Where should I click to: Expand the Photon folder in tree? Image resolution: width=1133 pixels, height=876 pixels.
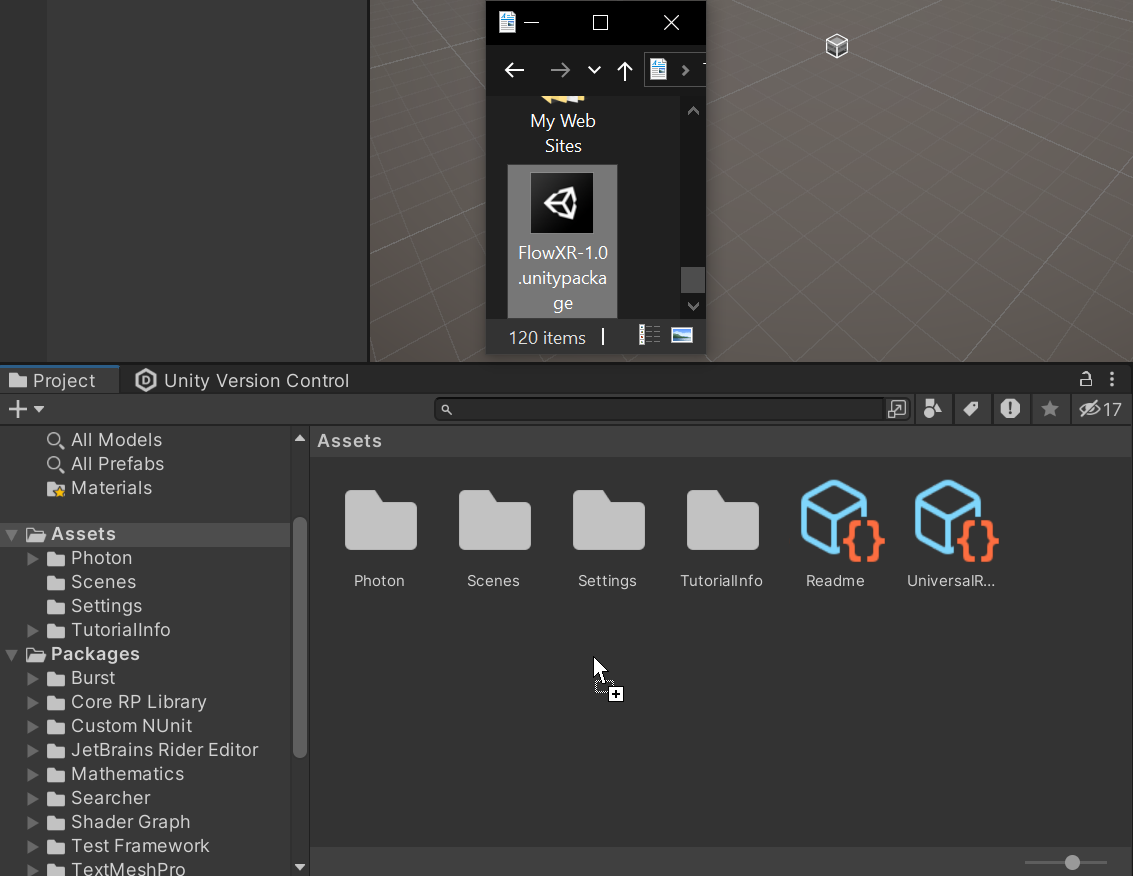(33, 558)
